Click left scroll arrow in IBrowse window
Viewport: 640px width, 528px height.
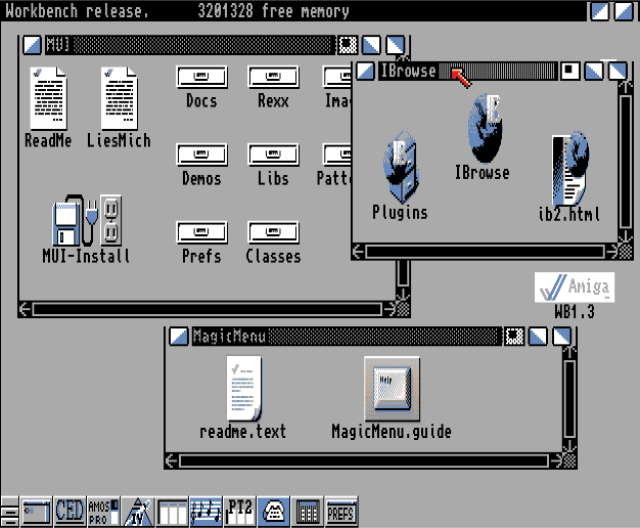point(358,252)
